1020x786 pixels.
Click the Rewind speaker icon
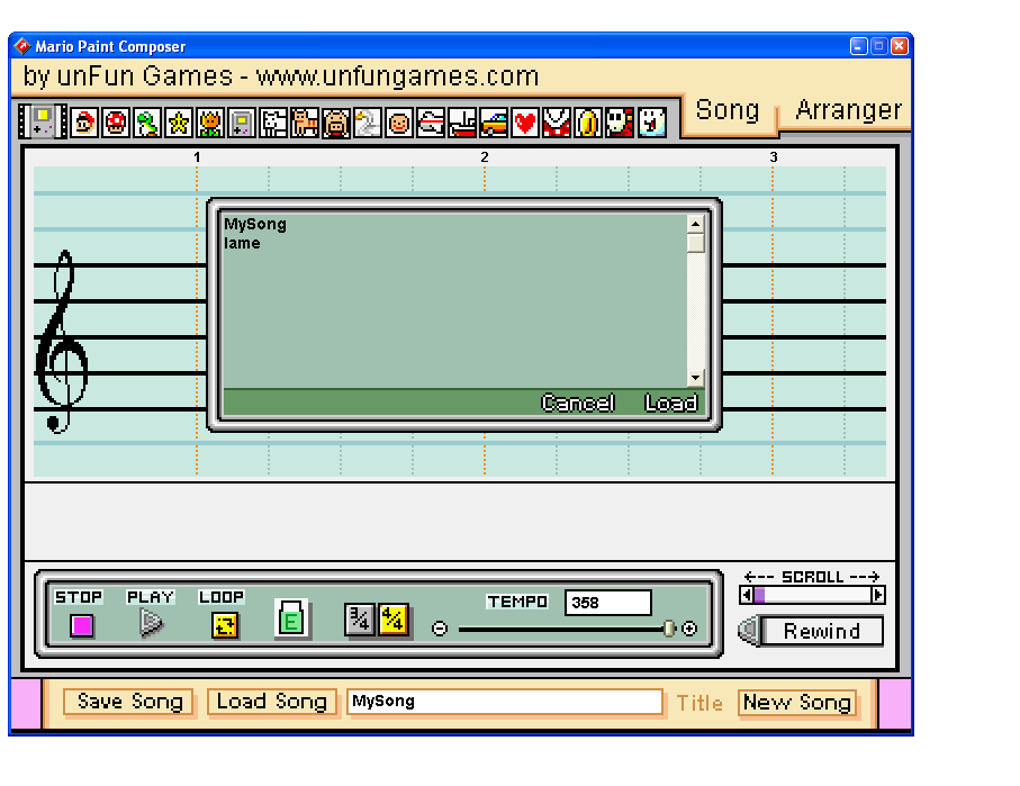[x=748, y=630]
